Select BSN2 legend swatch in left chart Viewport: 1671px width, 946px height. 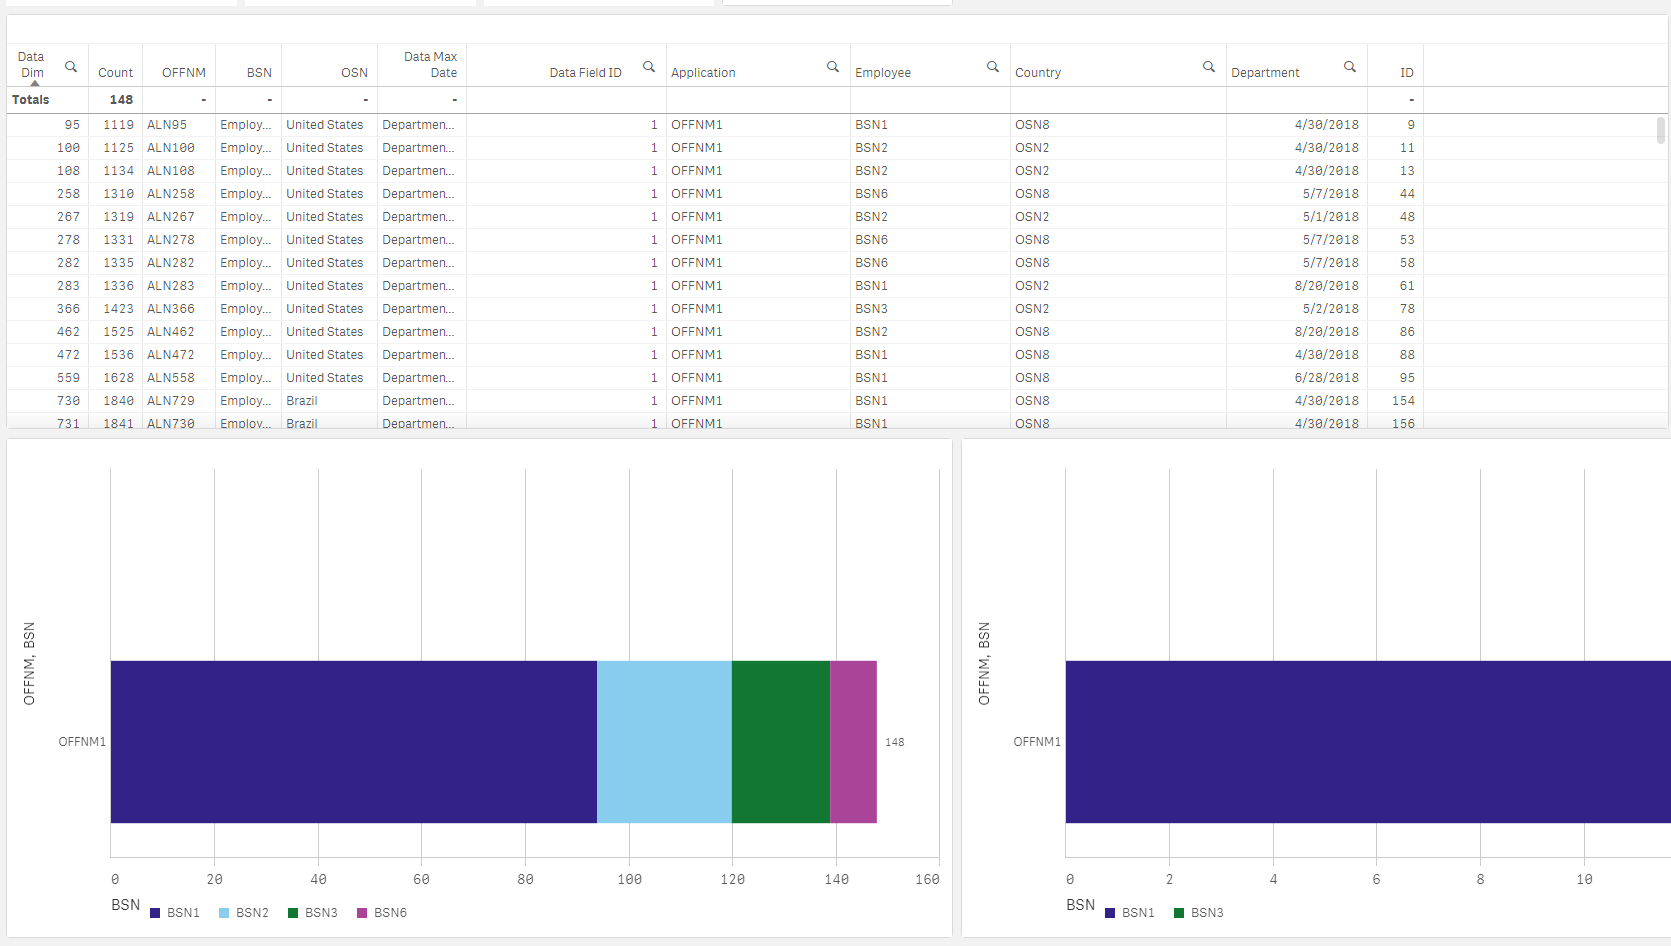click(224, 913)
